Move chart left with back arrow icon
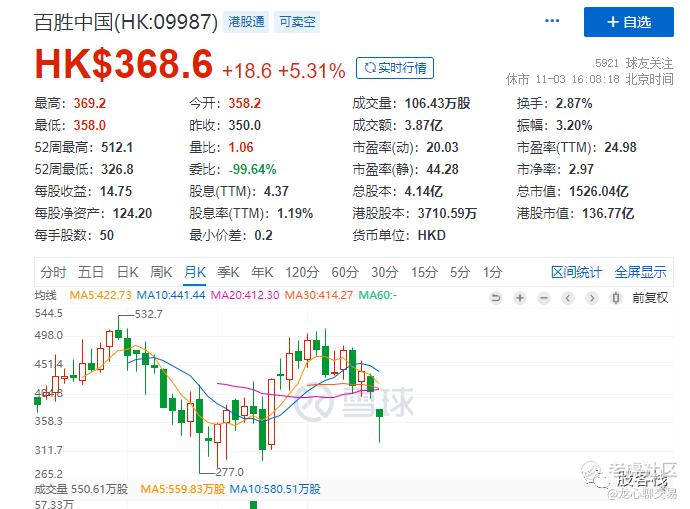The height and width of the screenshot is (509, 690). pyautogui.click(x=568, y=298)
